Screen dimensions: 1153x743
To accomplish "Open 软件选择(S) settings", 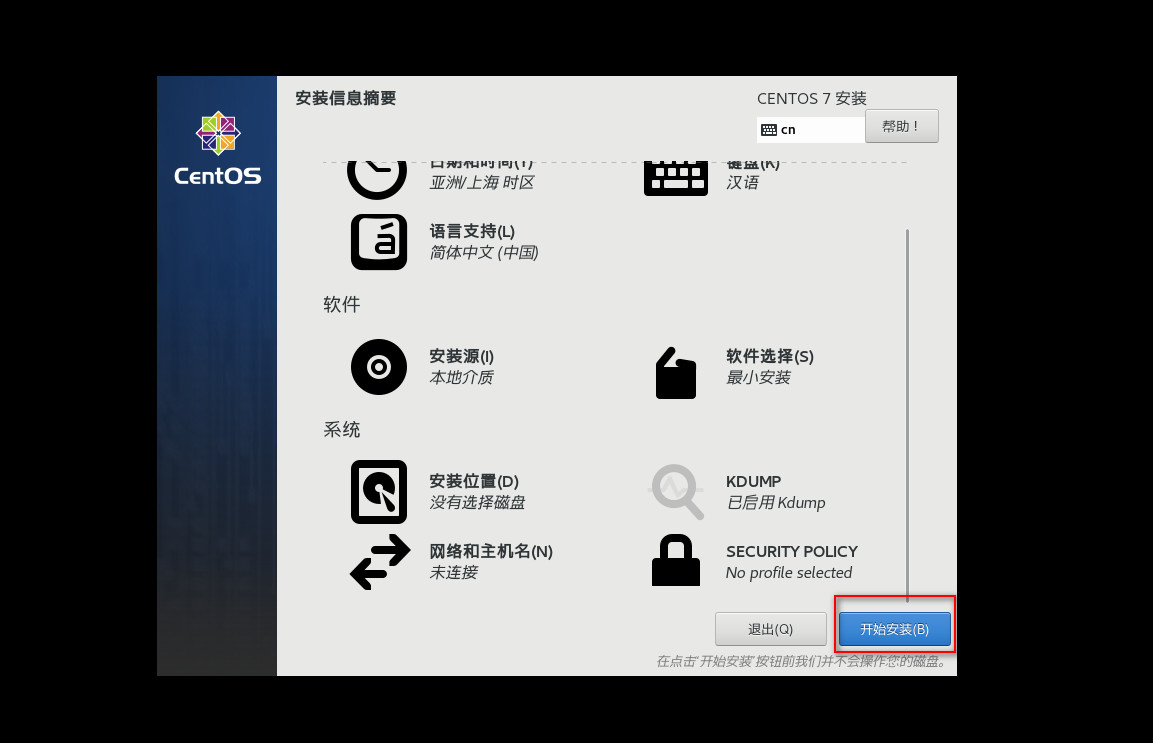I will click(x=770, y=357).
